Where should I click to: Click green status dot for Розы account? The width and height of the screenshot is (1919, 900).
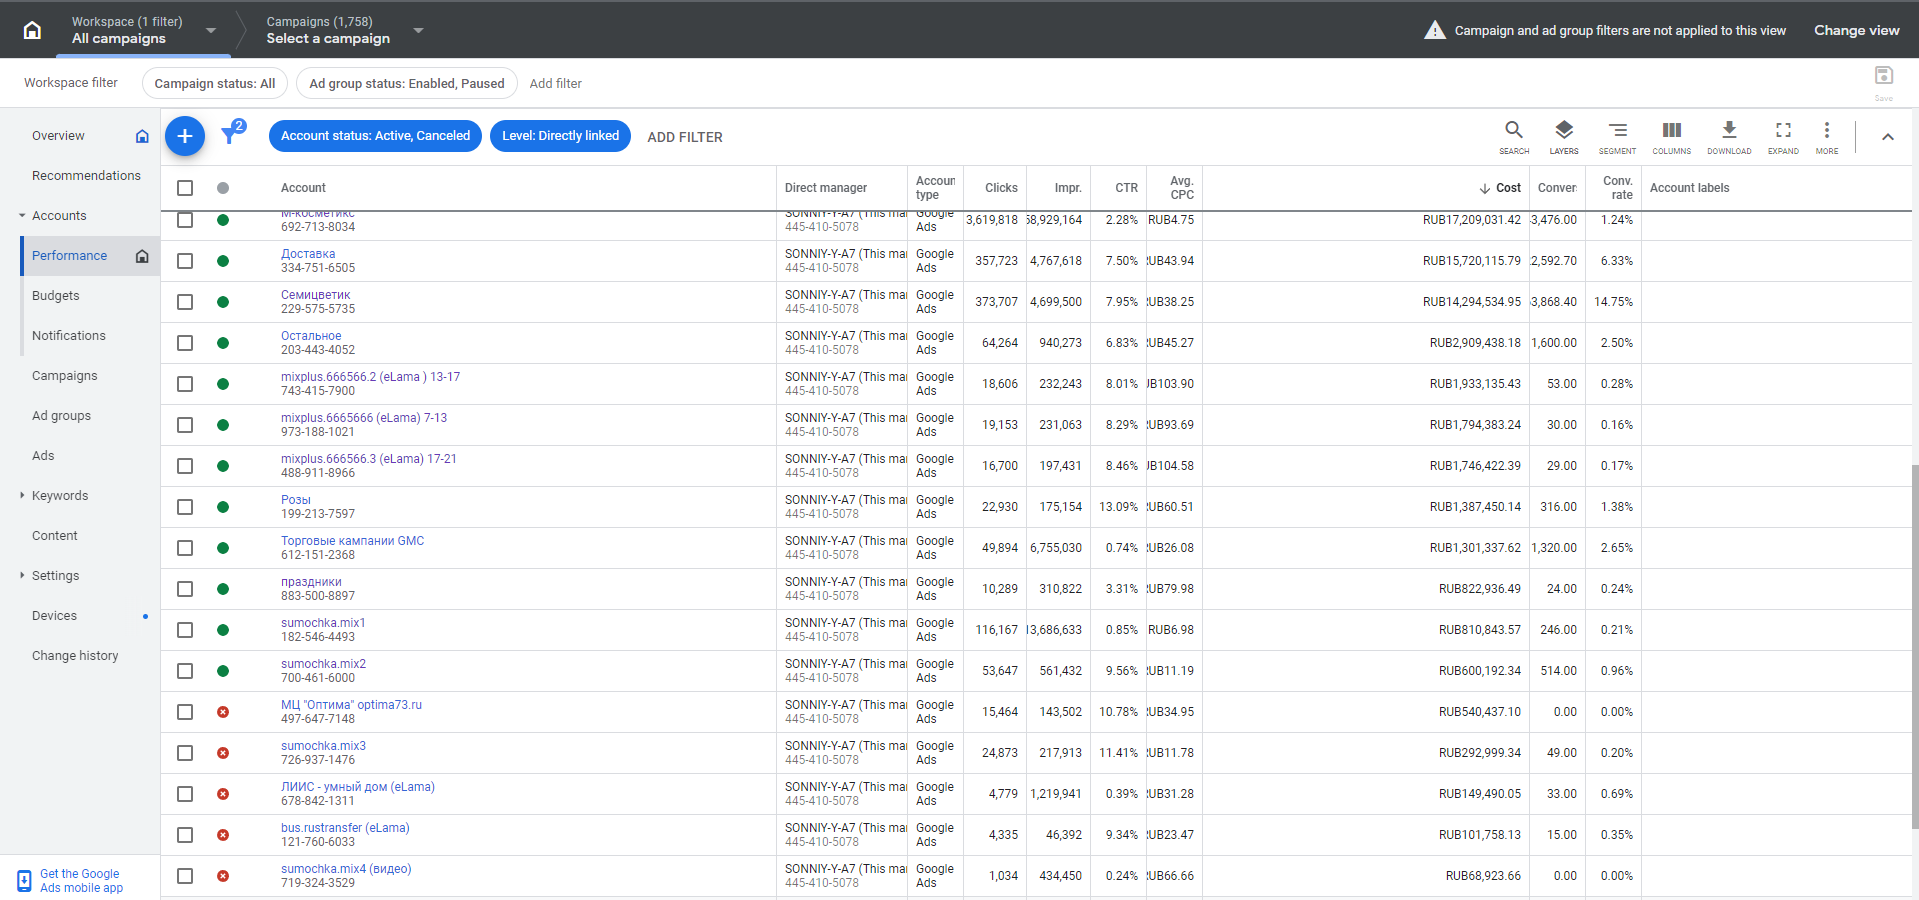pos(223,507)
